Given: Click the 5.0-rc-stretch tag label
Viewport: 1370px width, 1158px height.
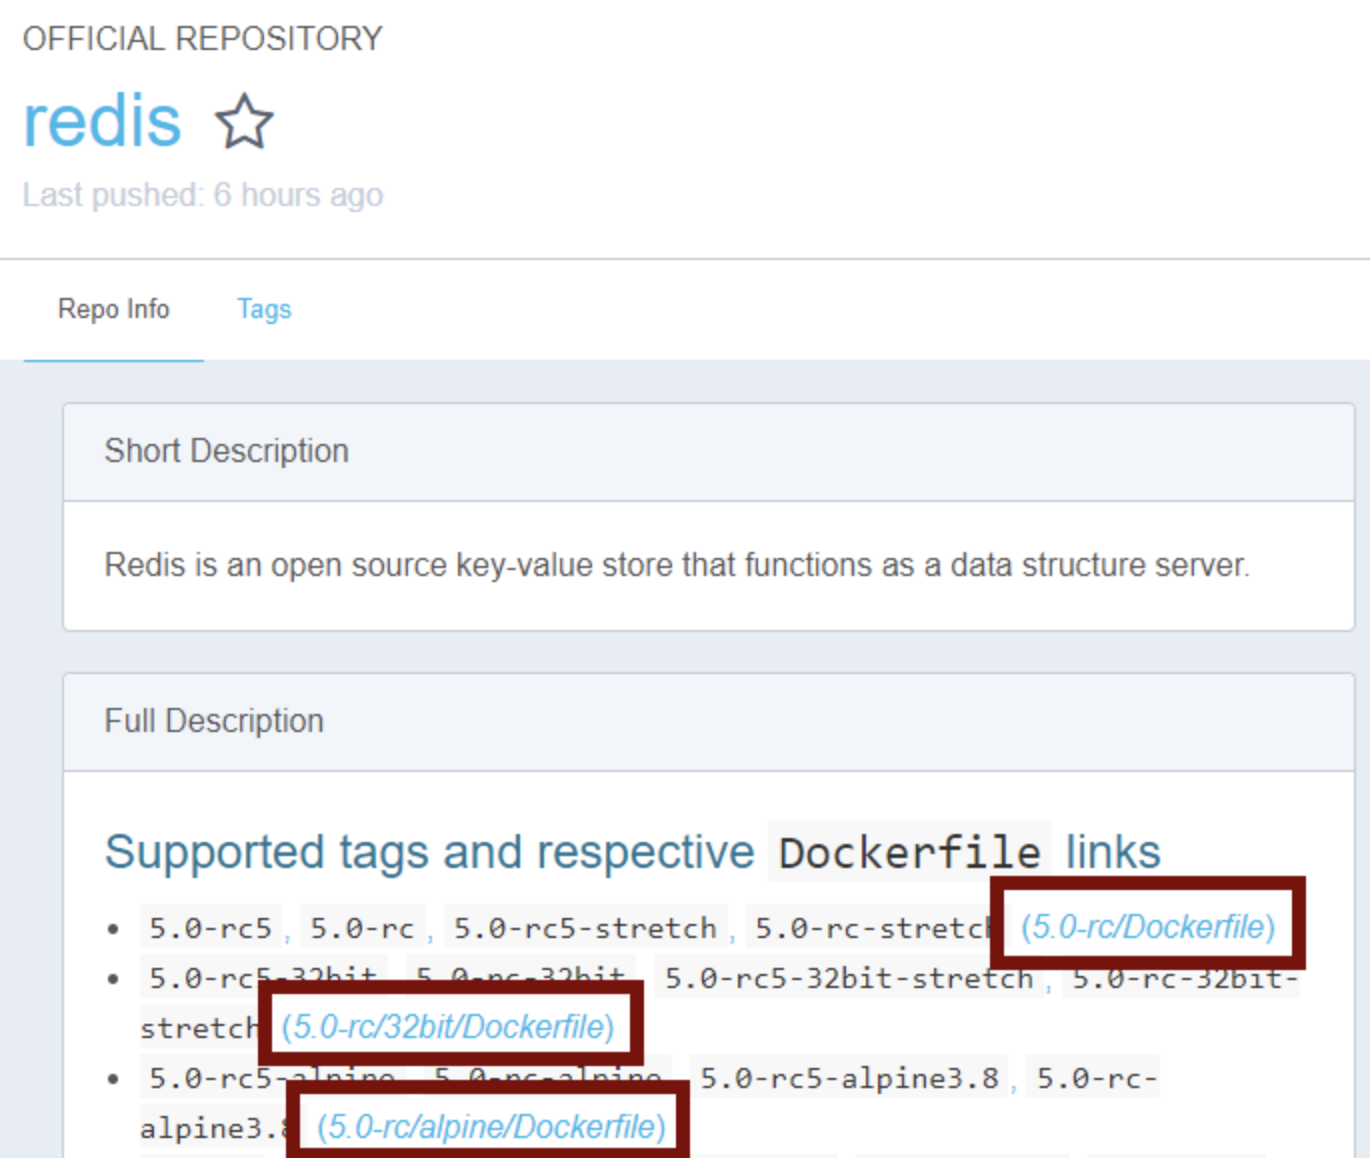Looking at the screenshot, I should (x=868, y=928).
